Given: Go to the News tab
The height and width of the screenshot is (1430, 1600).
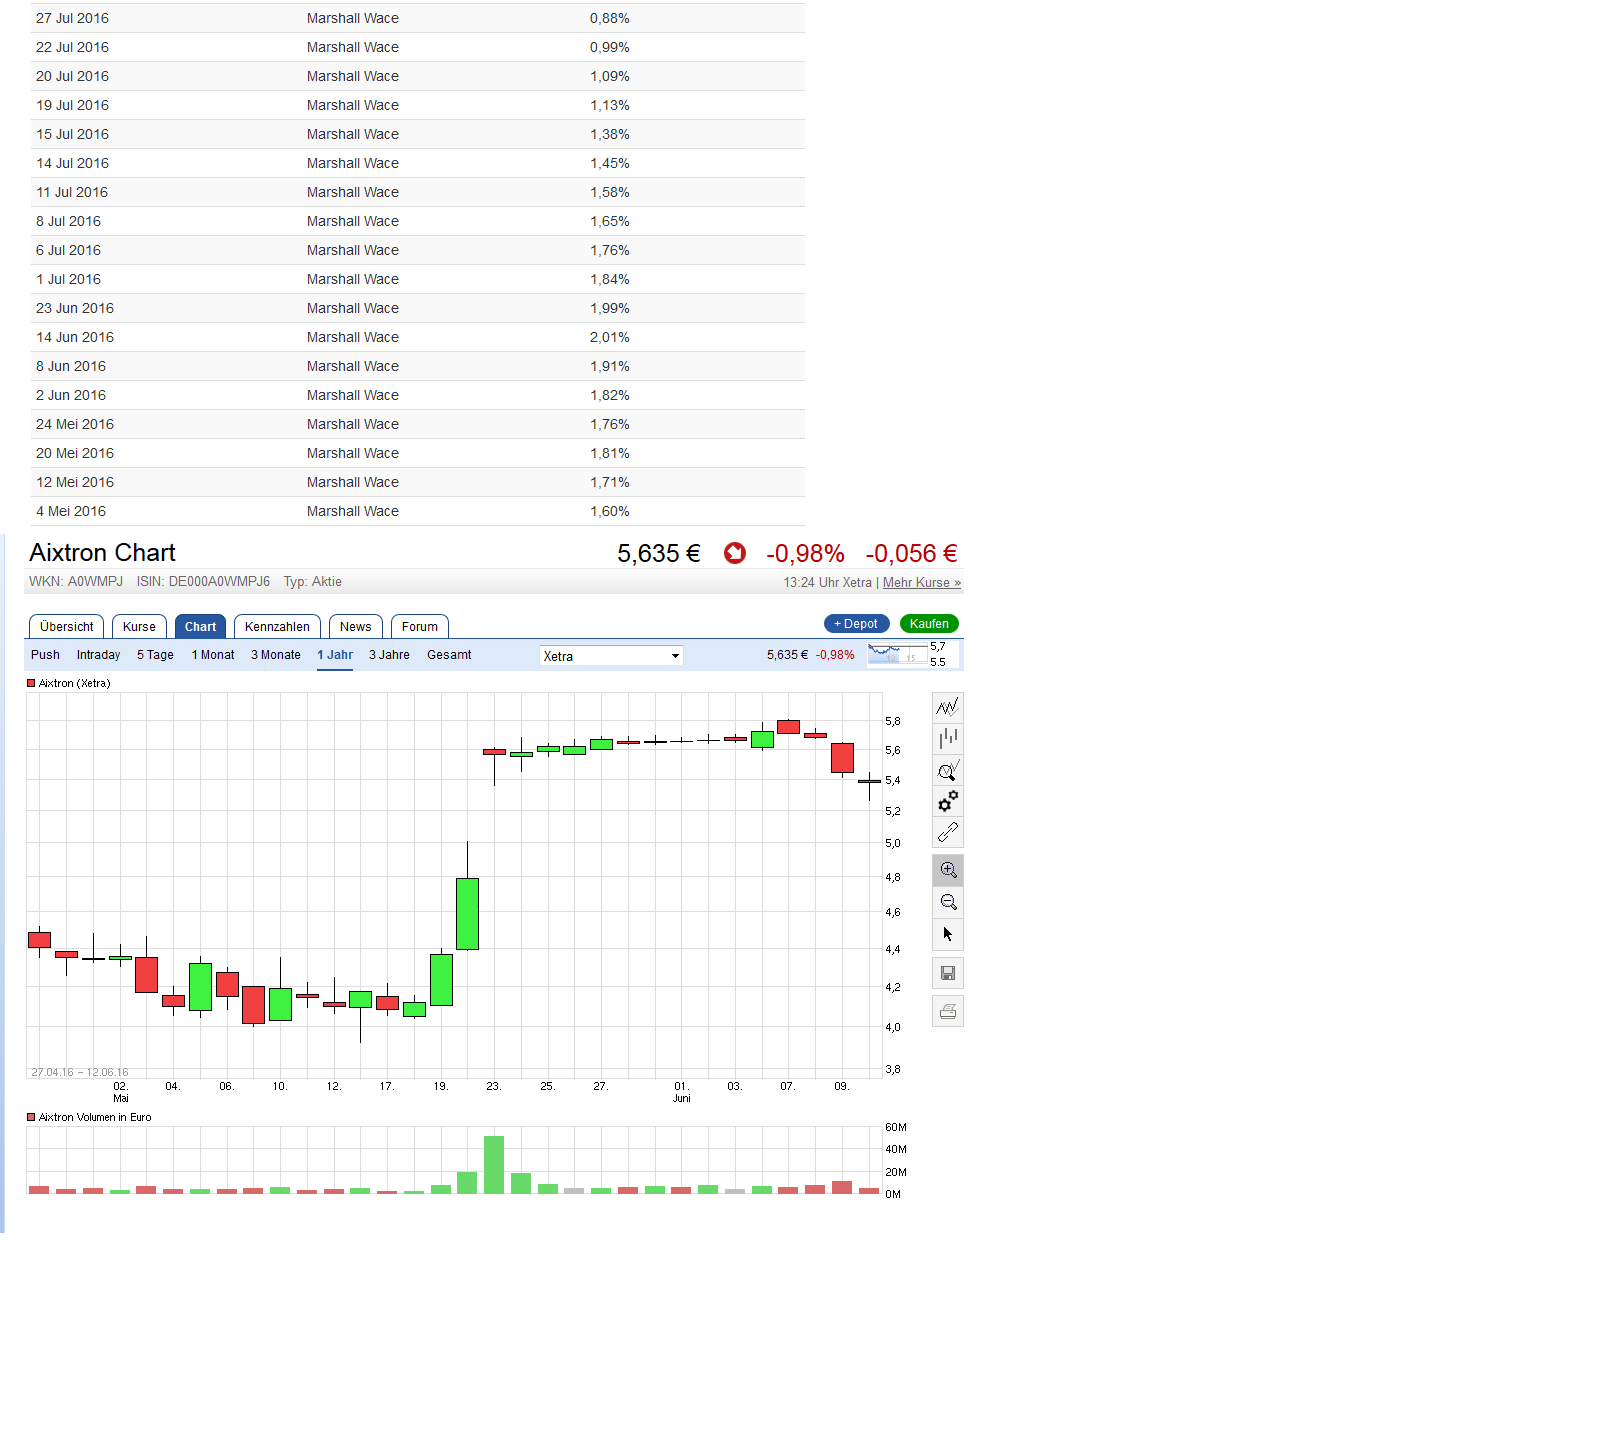Looking at the screenshot, I should pos(355,627).
